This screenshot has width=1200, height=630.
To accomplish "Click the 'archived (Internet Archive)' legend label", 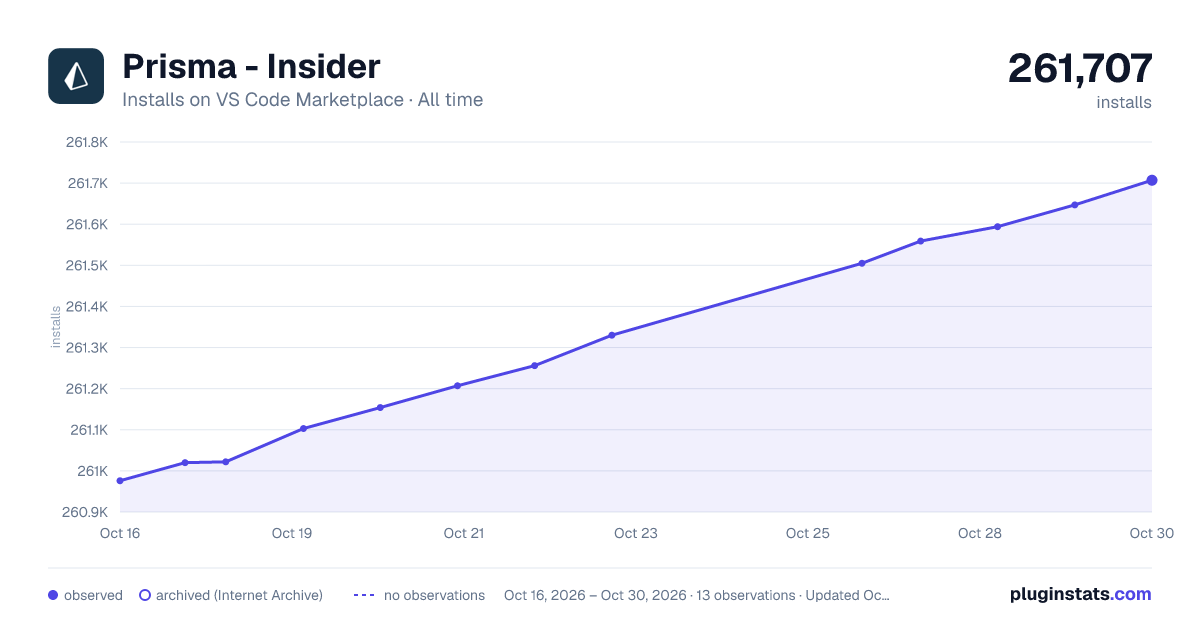I will click(x=239, y=595).
